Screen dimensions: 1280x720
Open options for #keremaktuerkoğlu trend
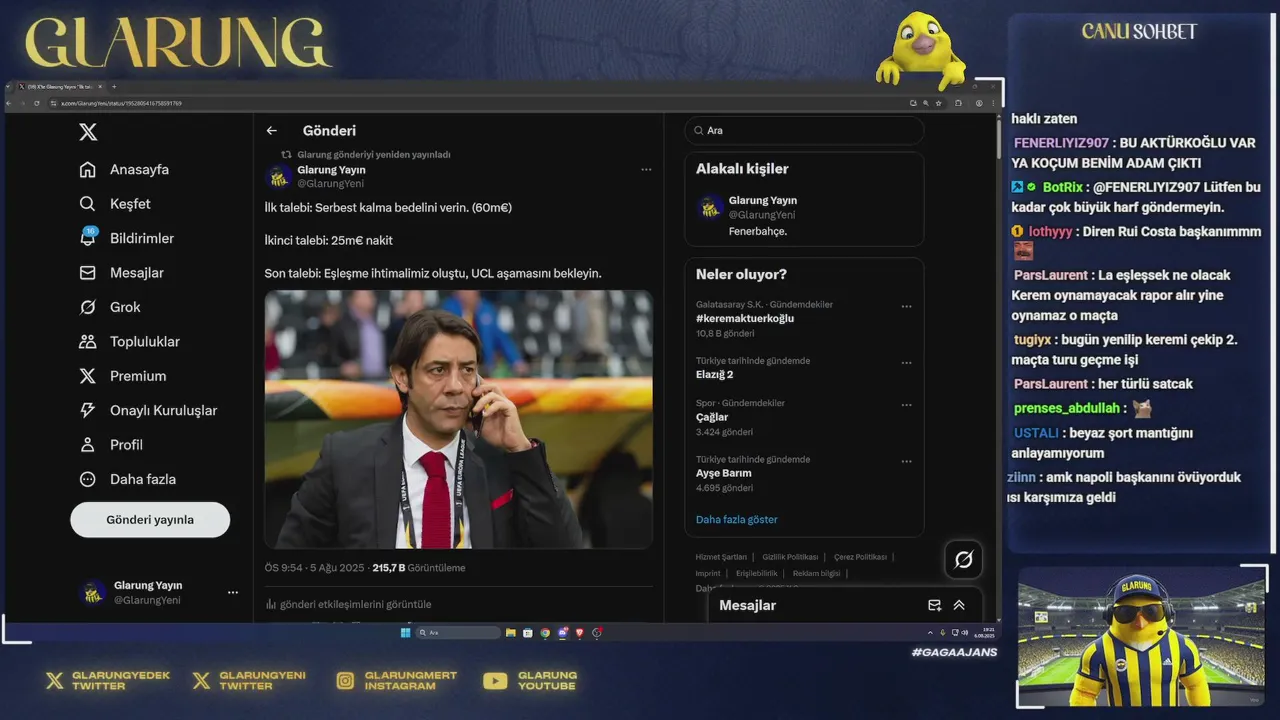pos(906,307)
